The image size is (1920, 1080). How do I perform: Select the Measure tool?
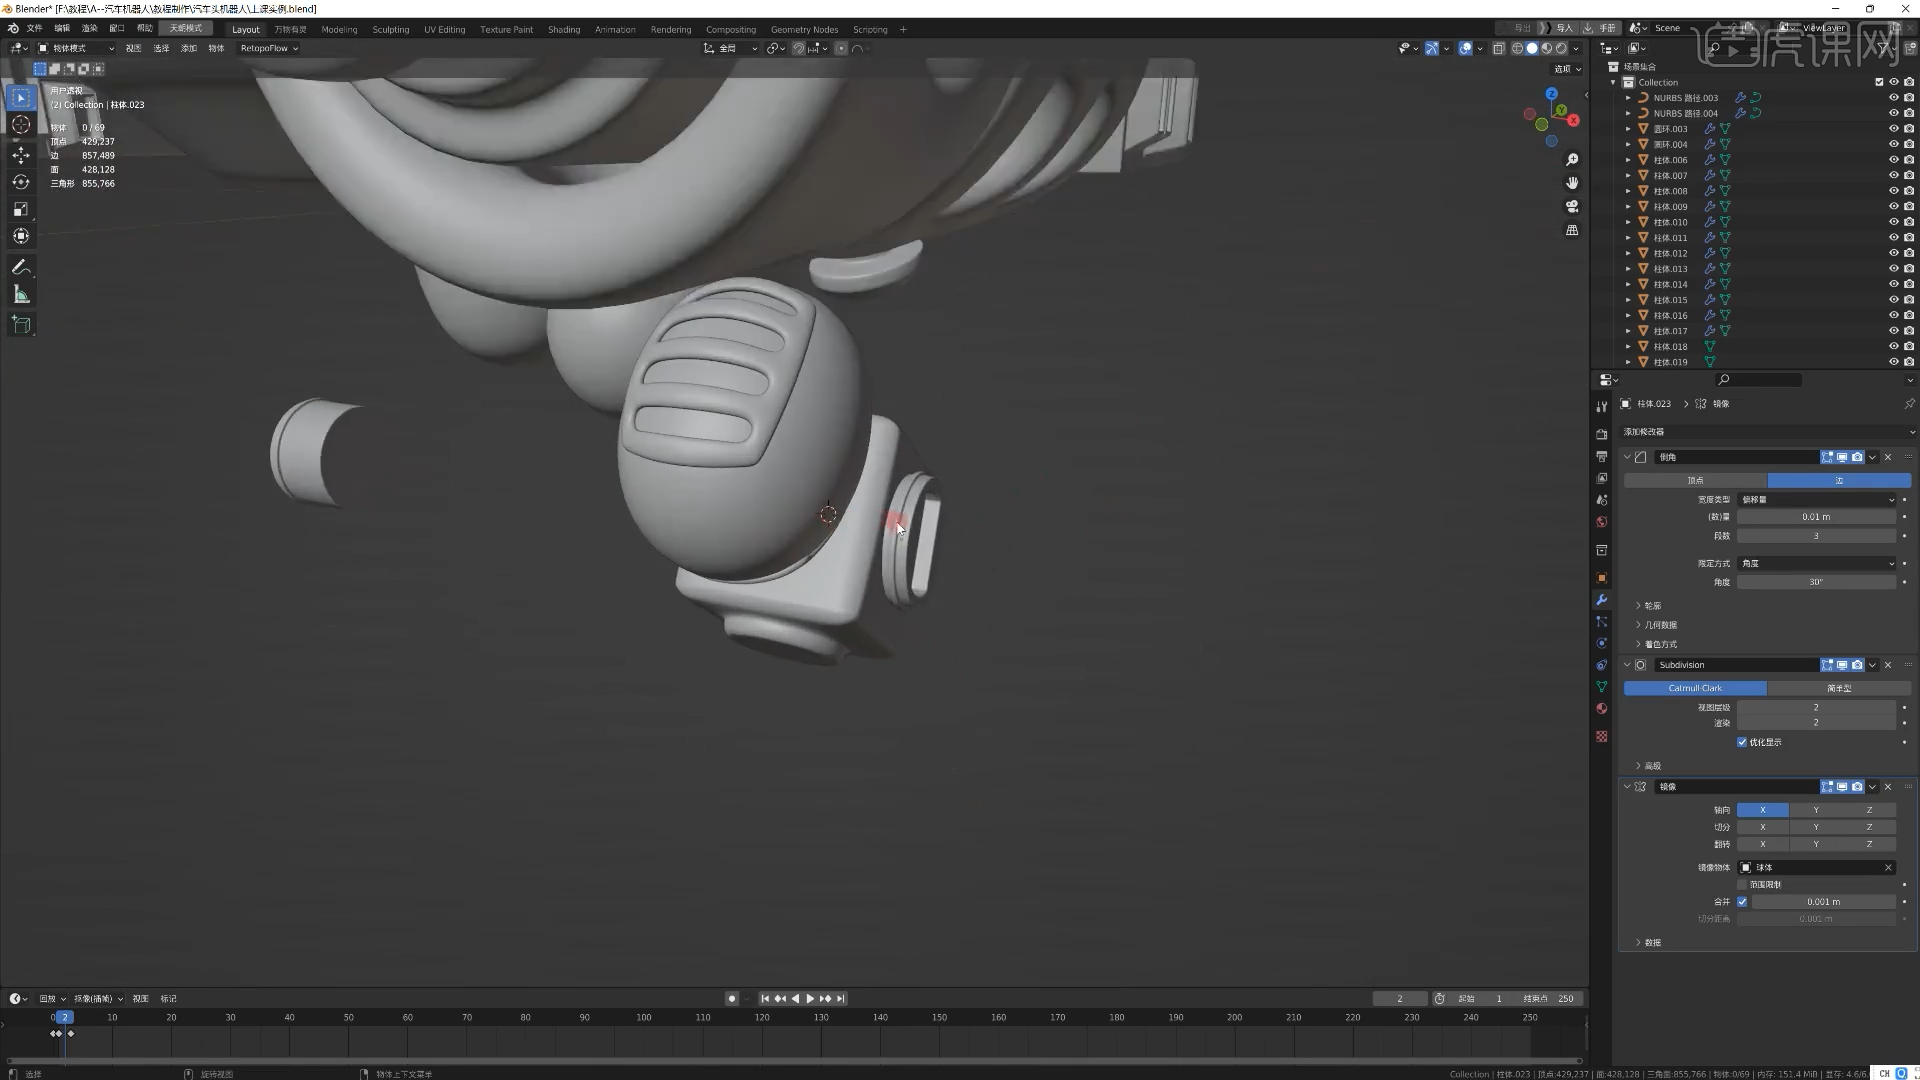pyautogui.click(x=21, y=293)
